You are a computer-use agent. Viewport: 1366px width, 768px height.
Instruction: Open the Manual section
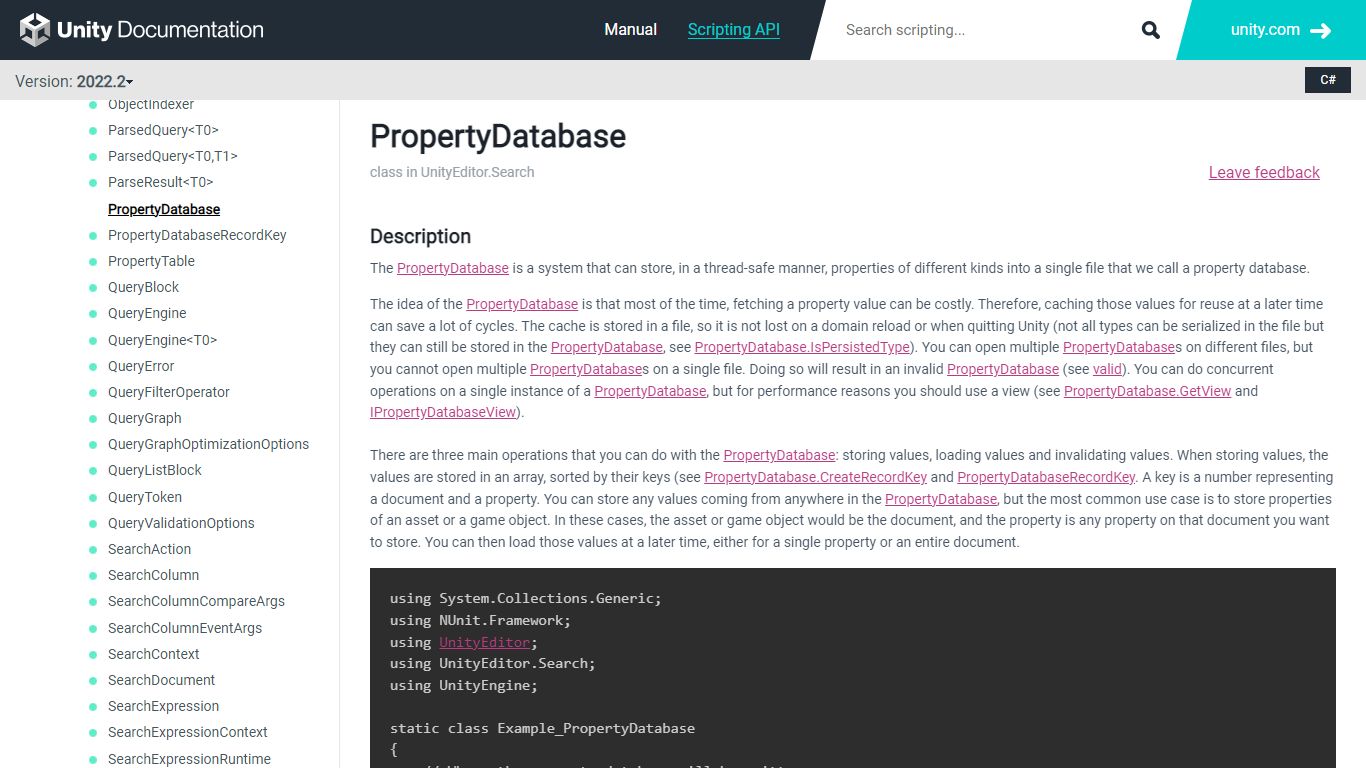[631, 30]
